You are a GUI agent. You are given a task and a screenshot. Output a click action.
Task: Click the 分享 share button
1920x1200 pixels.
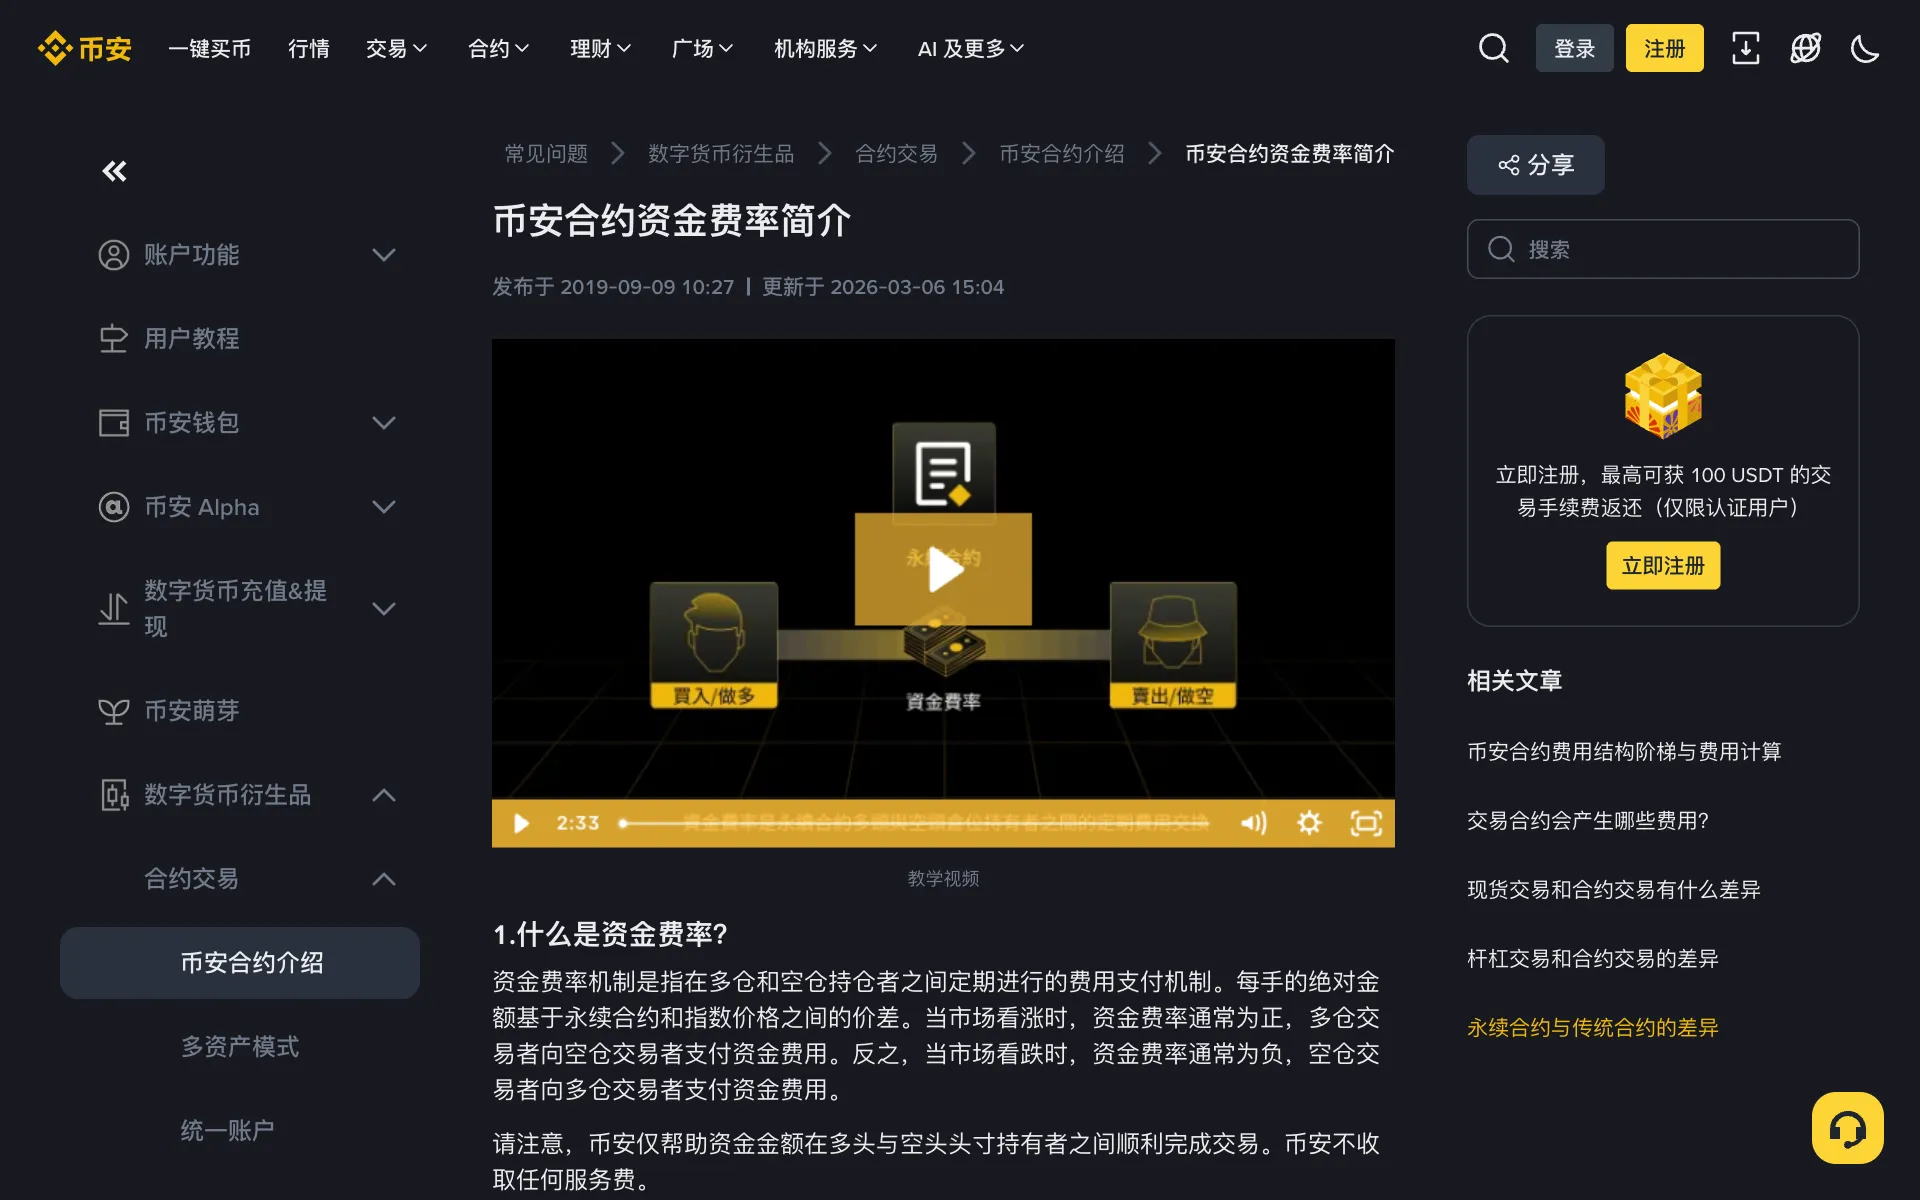coord(1535,165)
